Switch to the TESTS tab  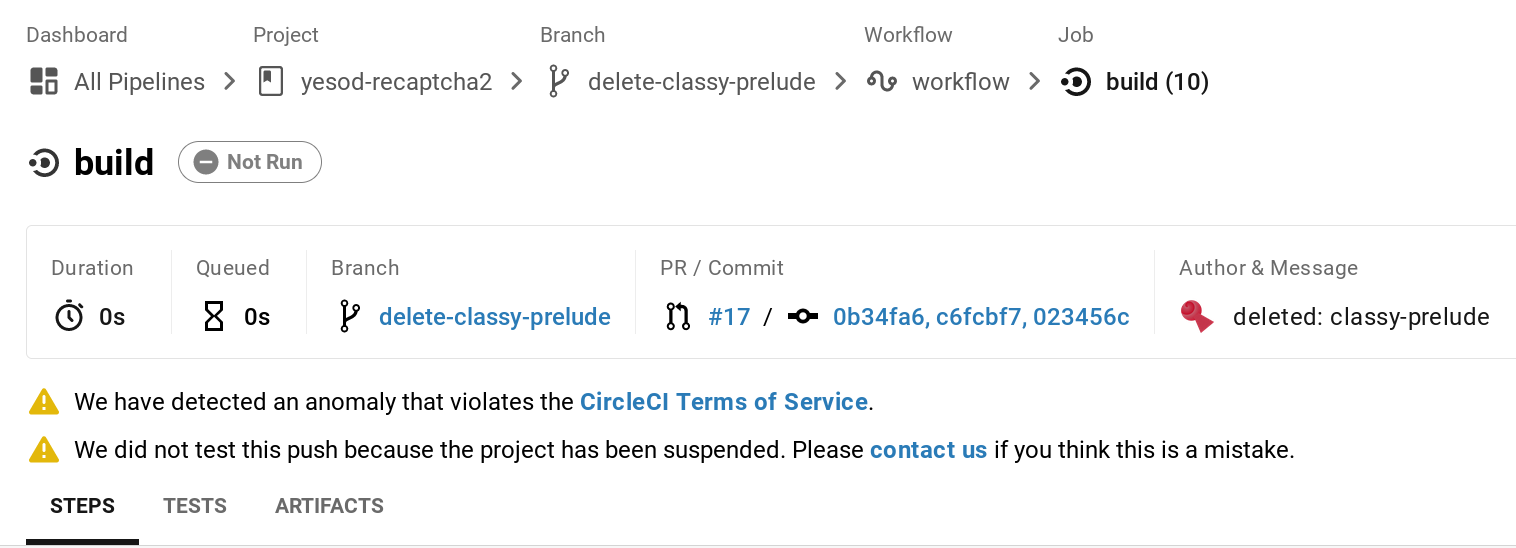(x=195, y=506)
